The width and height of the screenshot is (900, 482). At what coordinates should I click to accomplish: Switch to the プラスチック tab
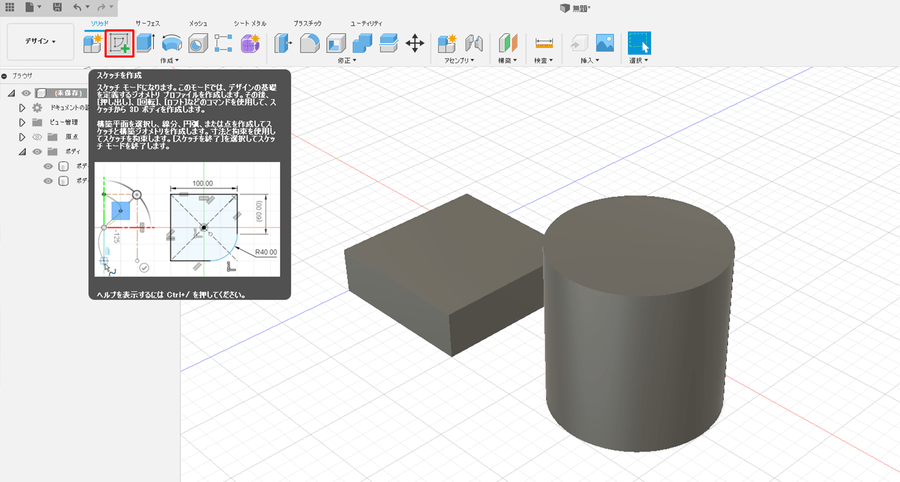(x=308, y=24)
